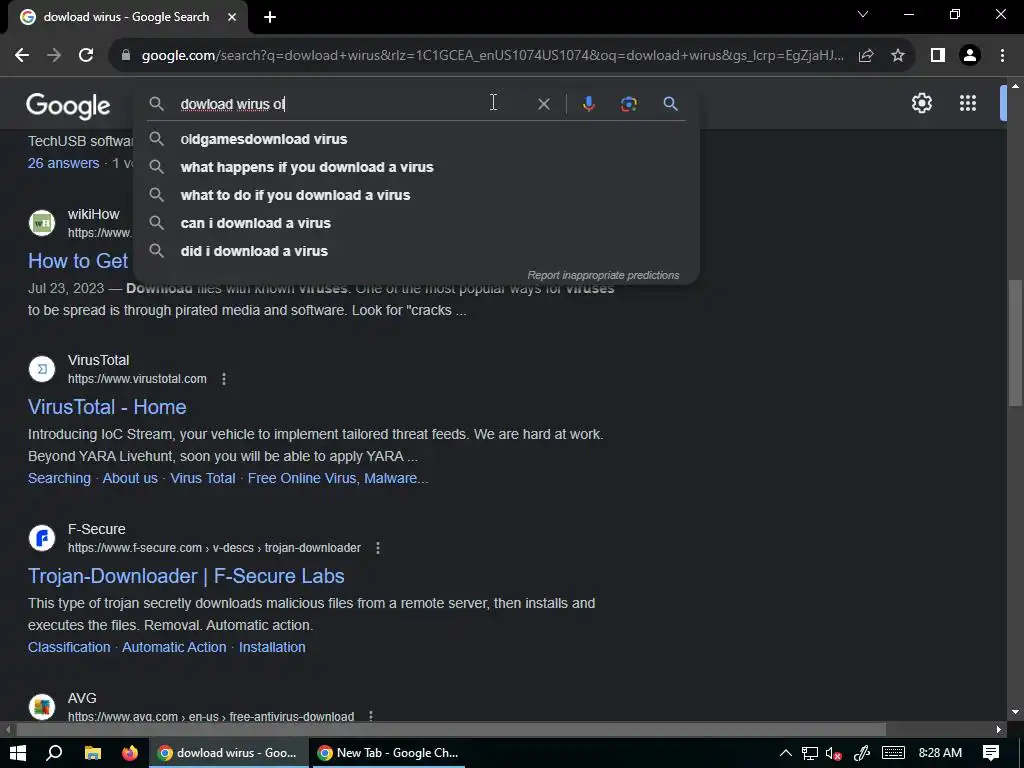Select suggestion can i download a virus
1024x768 pixels.
click(416, 223)
